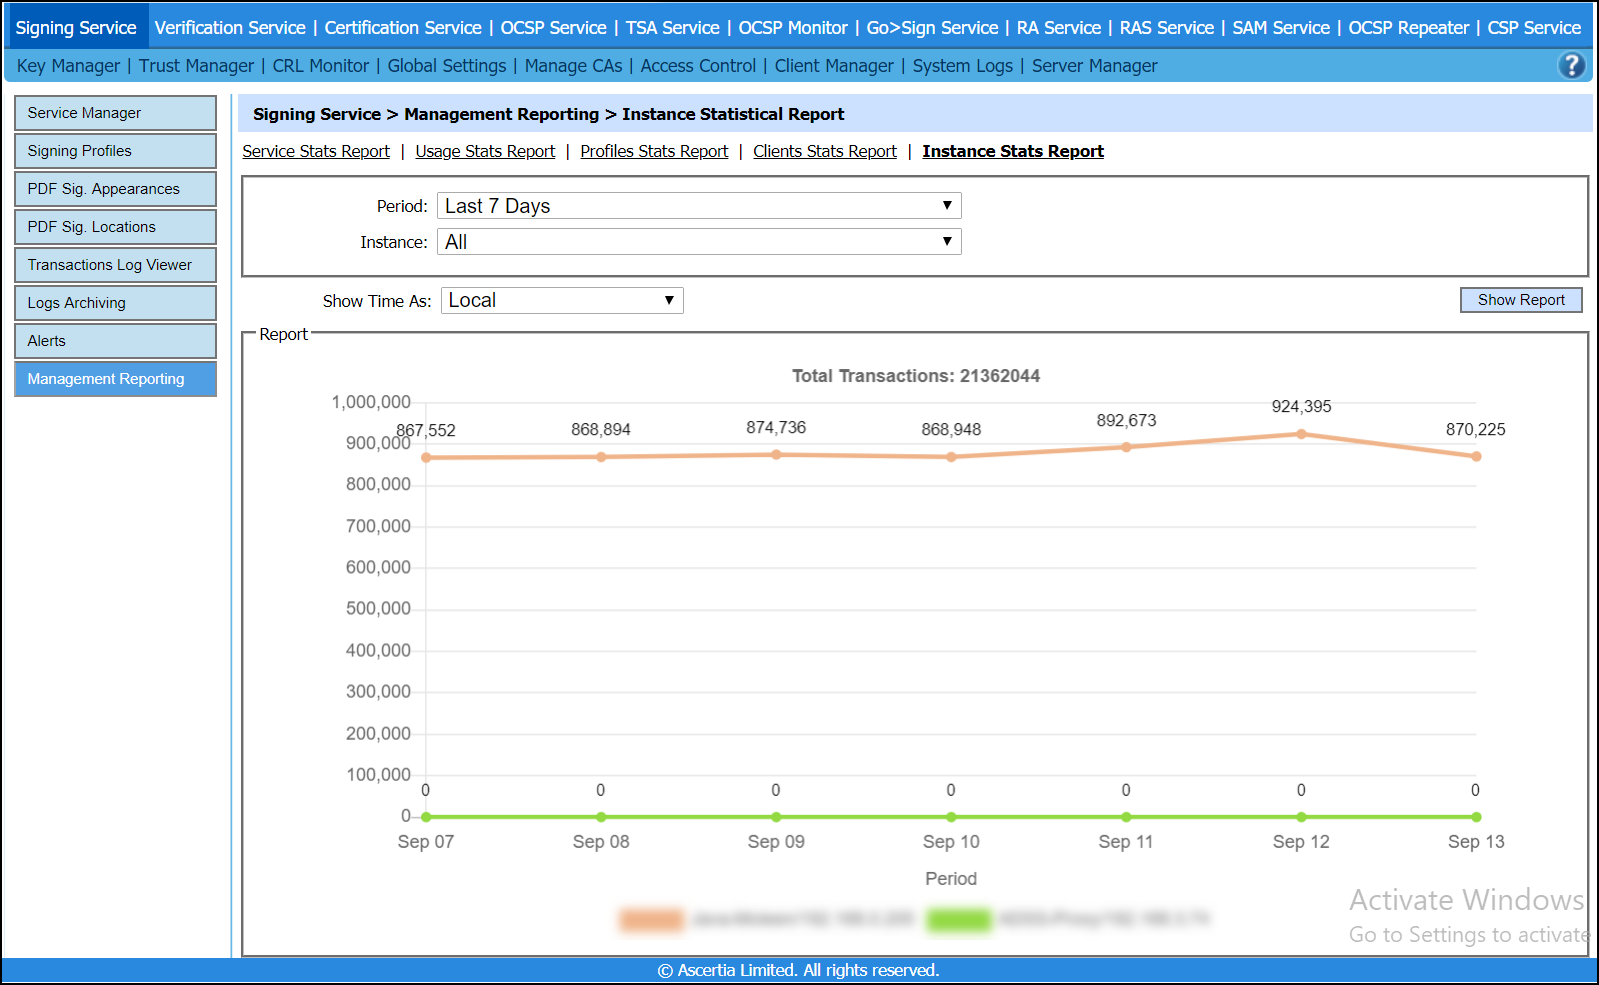Open the Show Time As dropdown
Image resolution: width=1599 pixels, height=985 pixels.
pyautogui.click(x=562, y=301)
